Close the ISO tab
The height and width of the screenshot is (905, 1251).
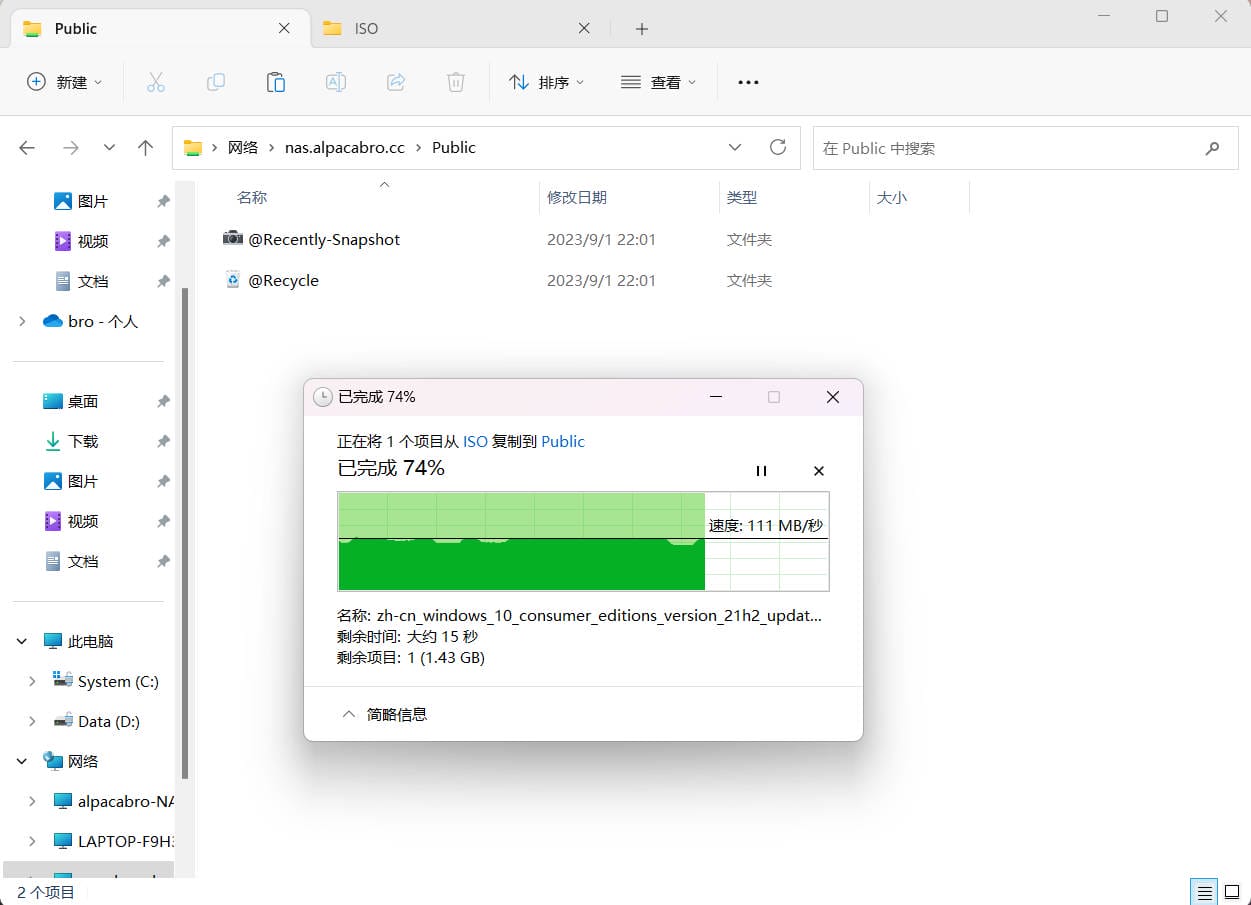point(584,28)
